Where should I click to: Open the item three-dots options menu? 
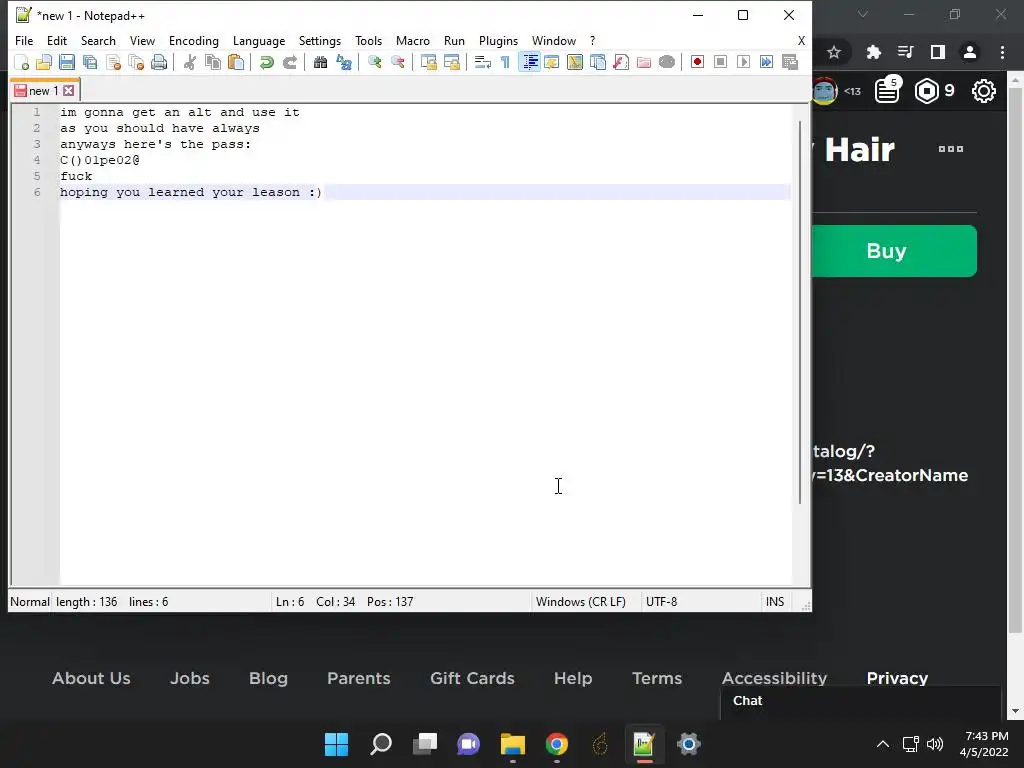point(950,149)
